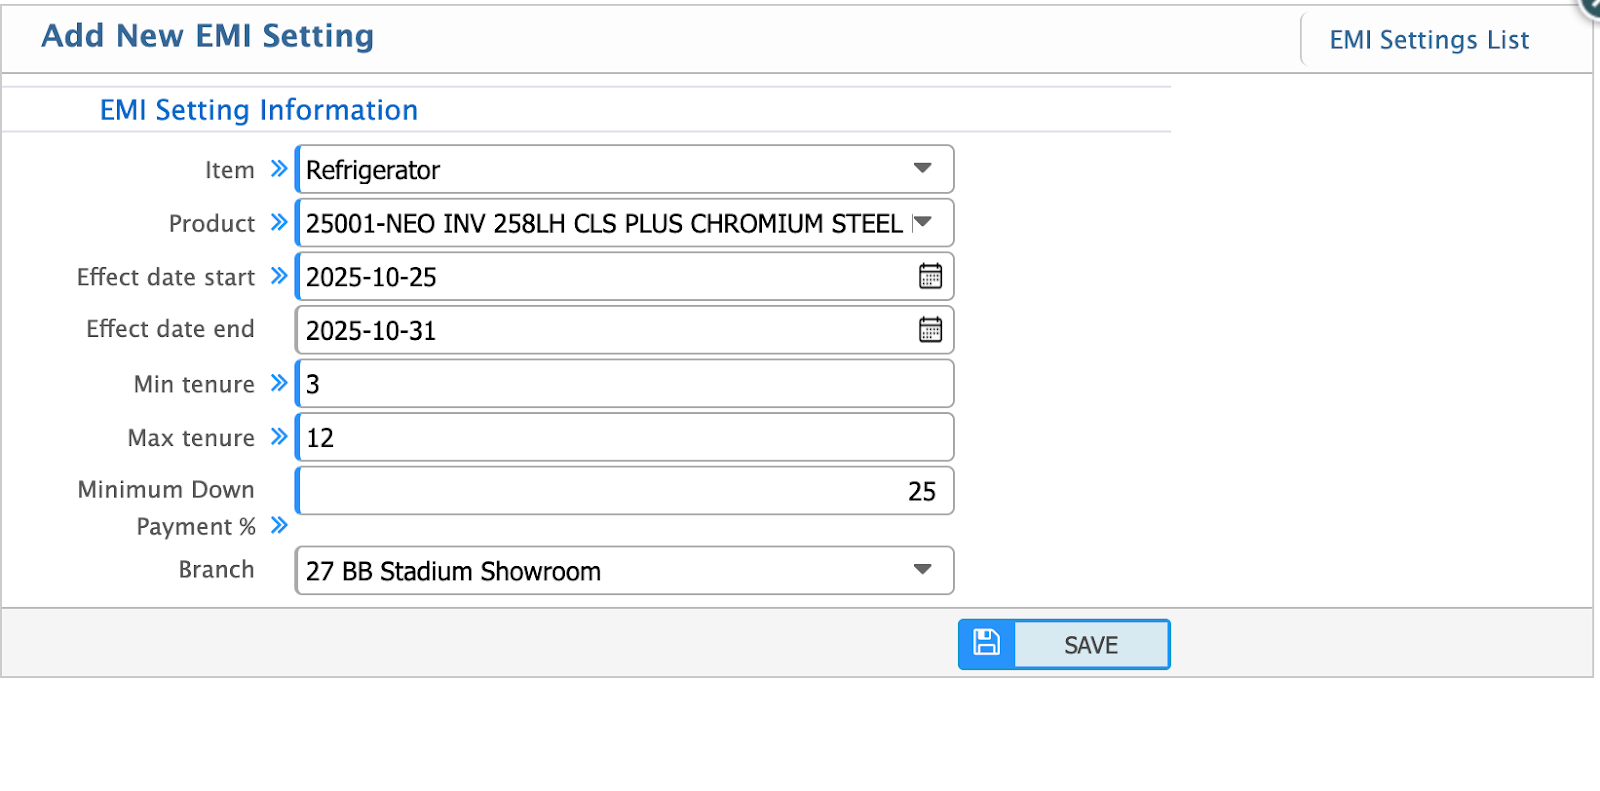Click double-chevron icon beside Max tenure
Viewport: 1600px width, 791px height.
pyautogui.click(x=279, y=437)
